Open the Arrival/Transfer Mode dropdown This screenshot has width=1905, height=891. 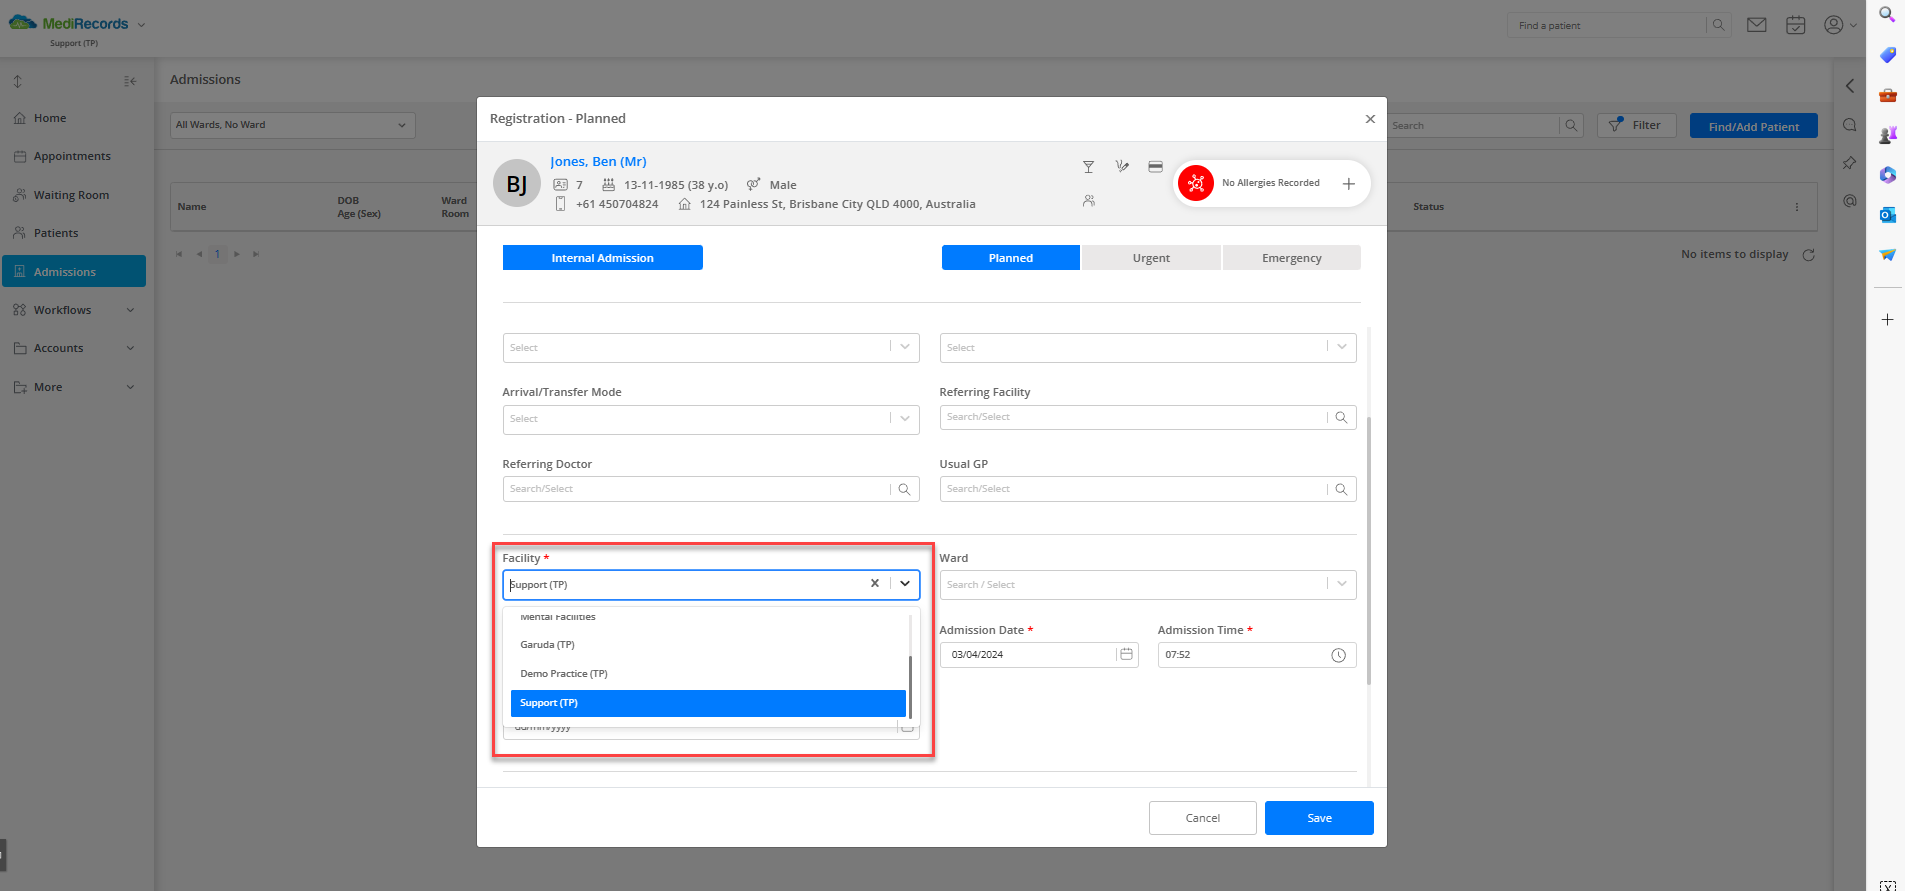711,419
